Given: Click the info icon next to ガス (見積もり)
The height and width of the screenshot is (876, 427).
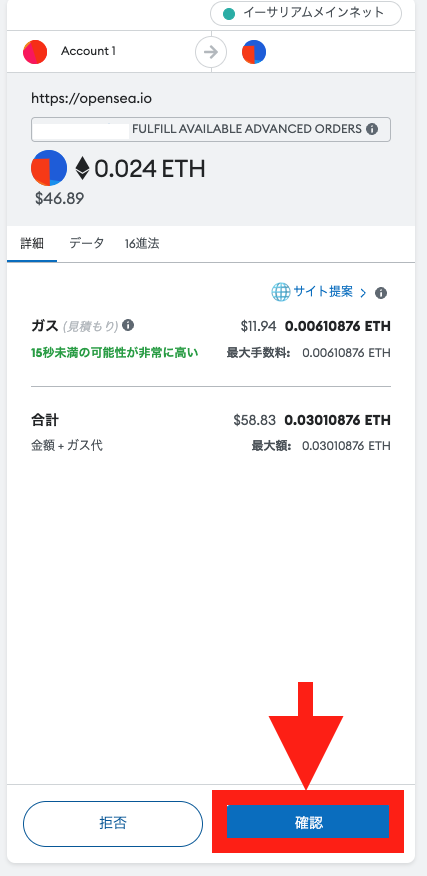Looking at the screenshot, I should 128,325.
